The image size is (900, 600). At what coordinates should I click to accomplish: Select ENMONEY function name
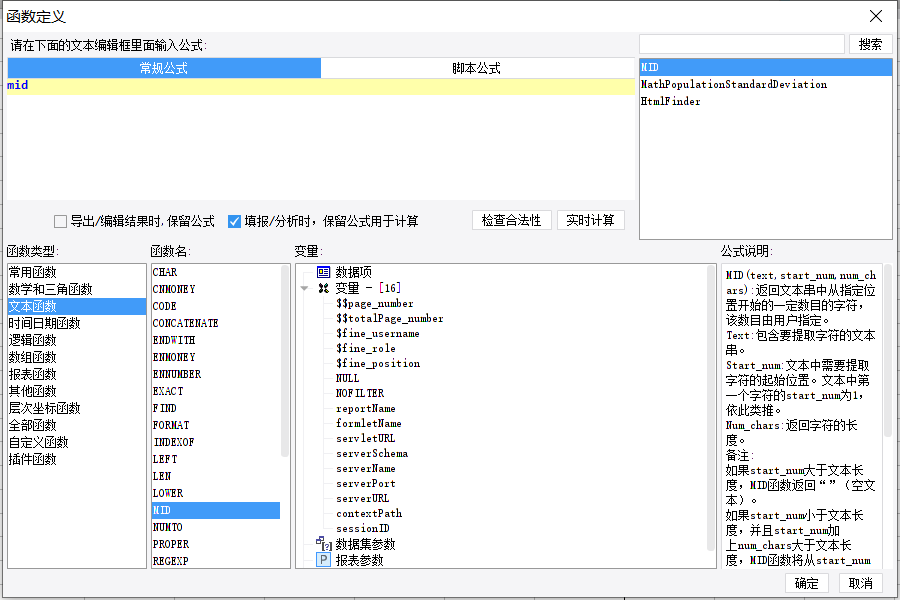pyautogui.click(x=216, y=357)
